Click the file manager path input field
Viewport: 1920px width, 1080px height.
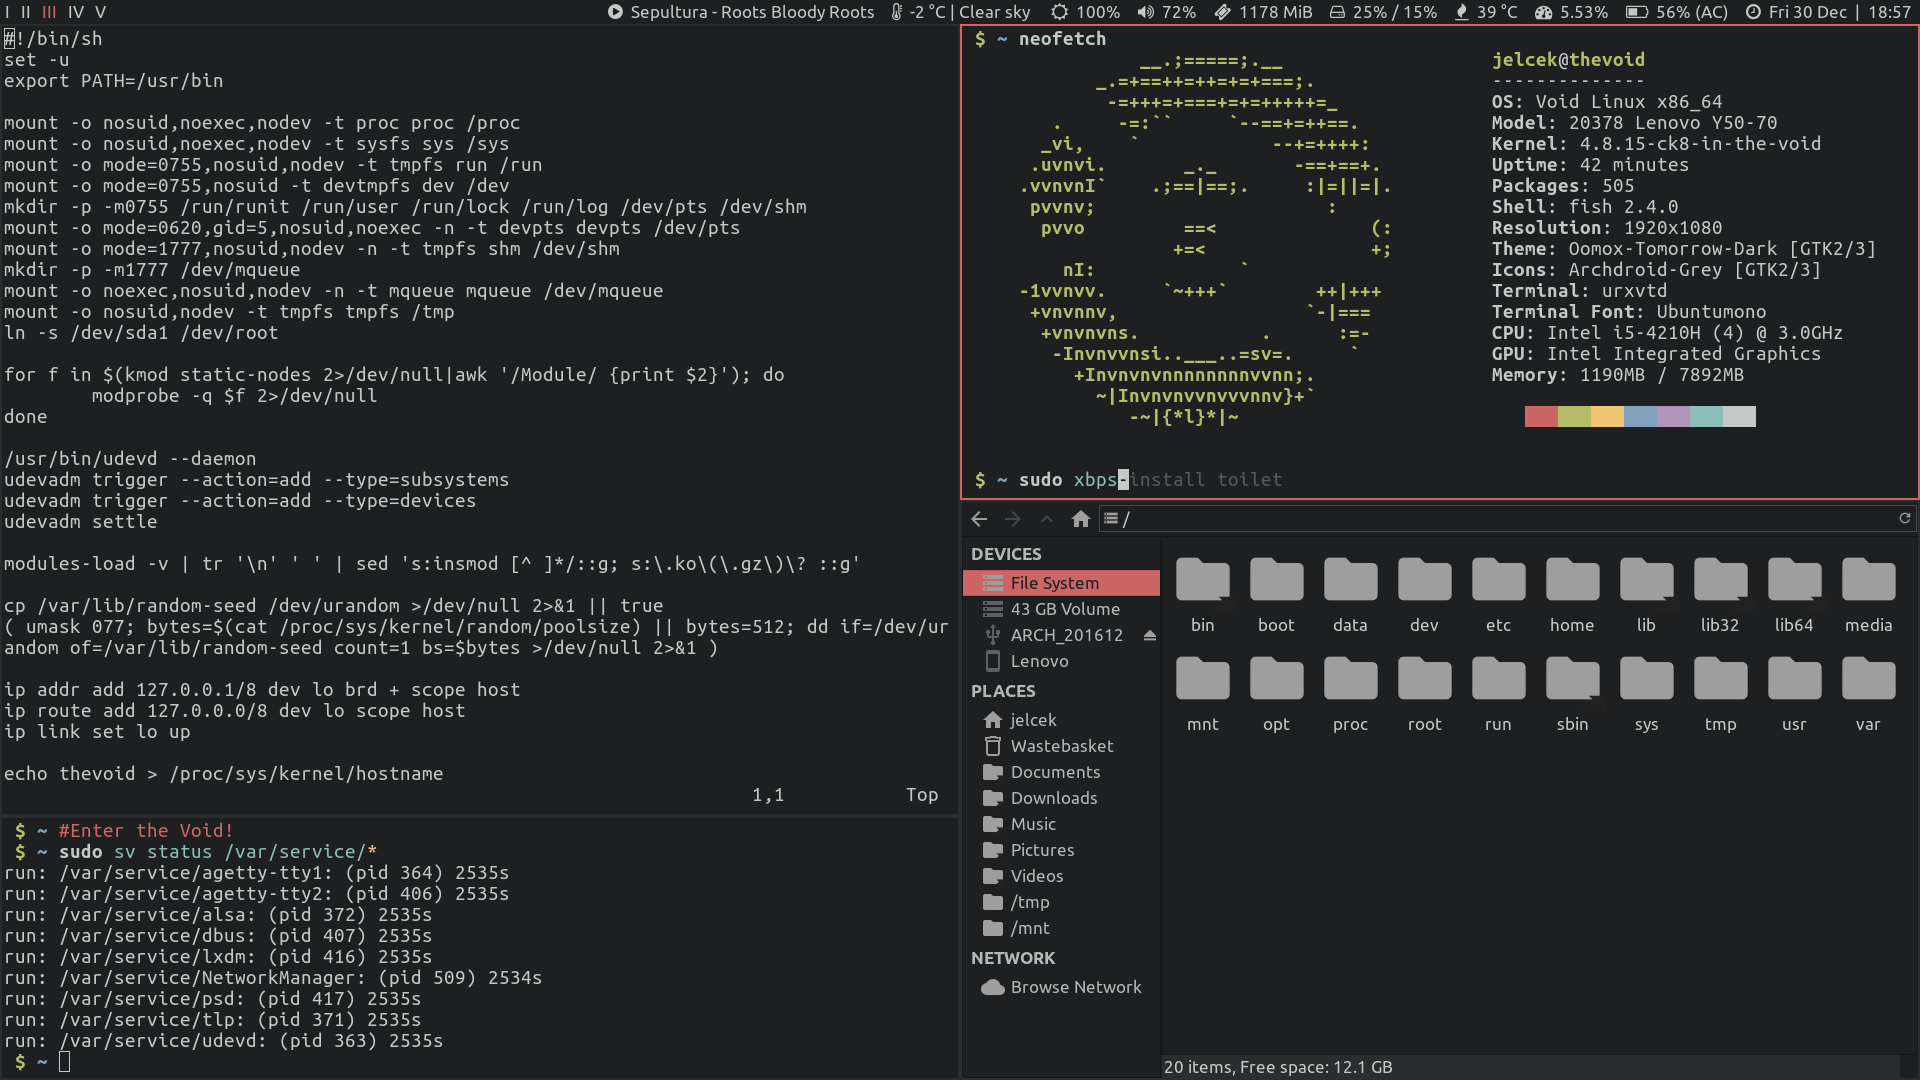[x=1506, y=519]
